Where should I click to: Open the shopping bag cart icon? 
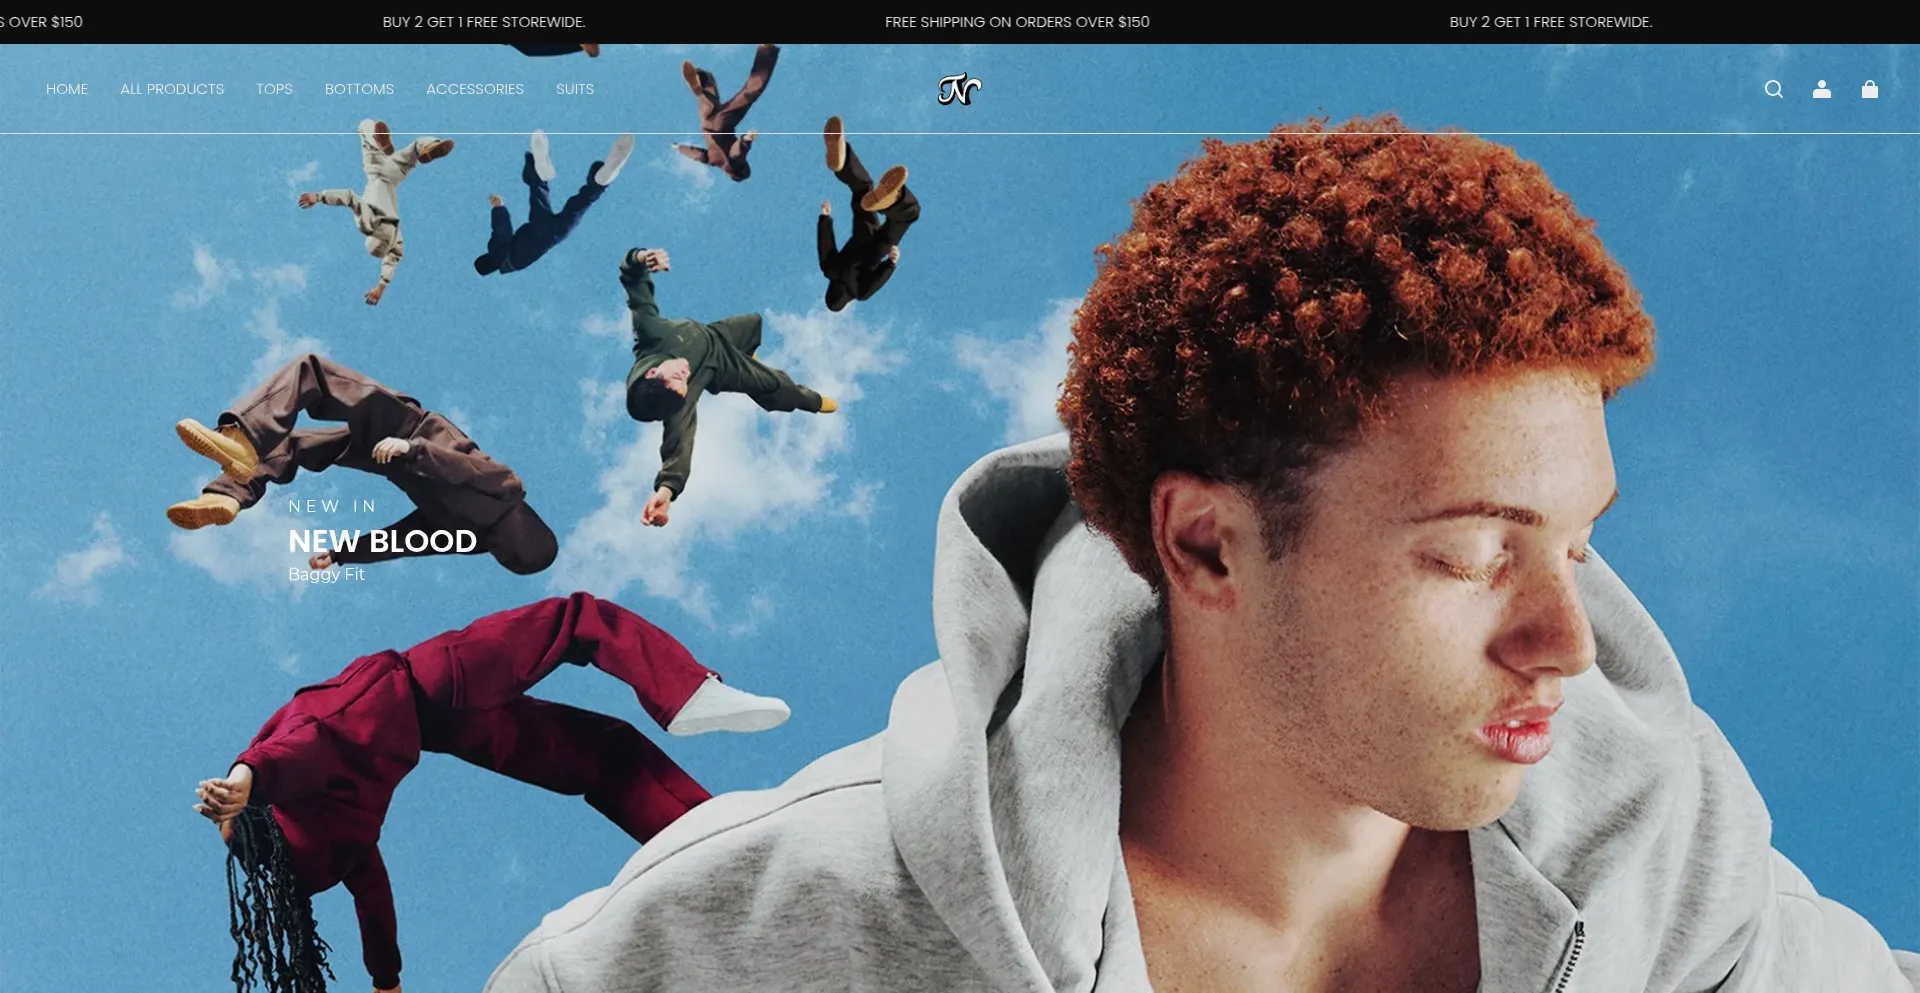click(1869, 89)
